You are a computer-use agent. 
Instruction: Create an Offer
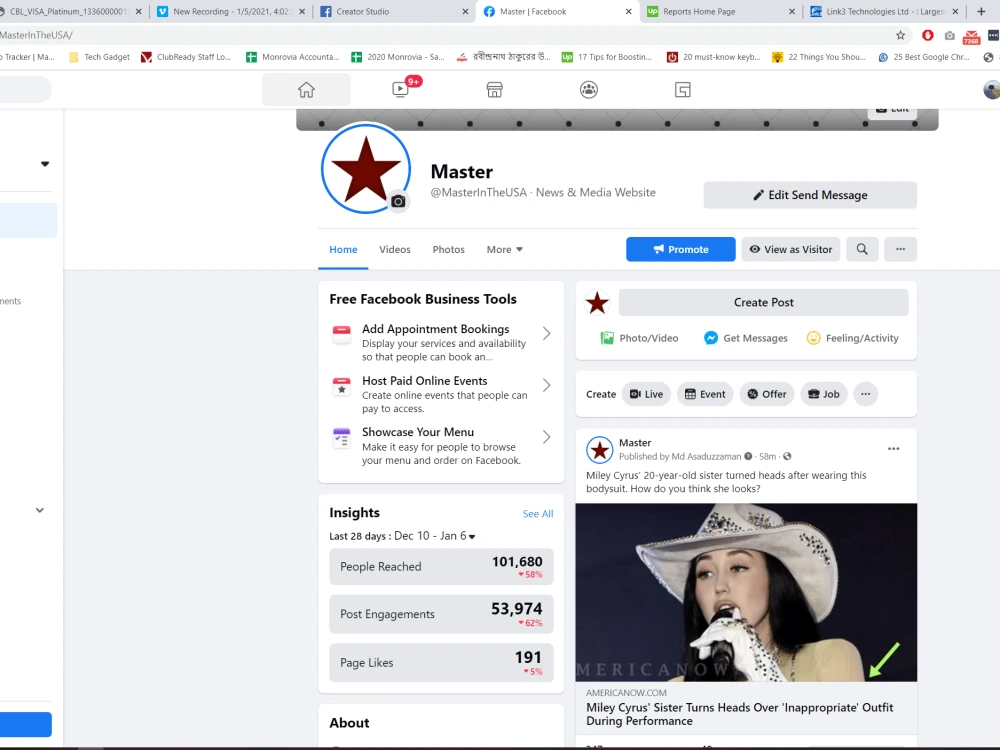[767, 394]
